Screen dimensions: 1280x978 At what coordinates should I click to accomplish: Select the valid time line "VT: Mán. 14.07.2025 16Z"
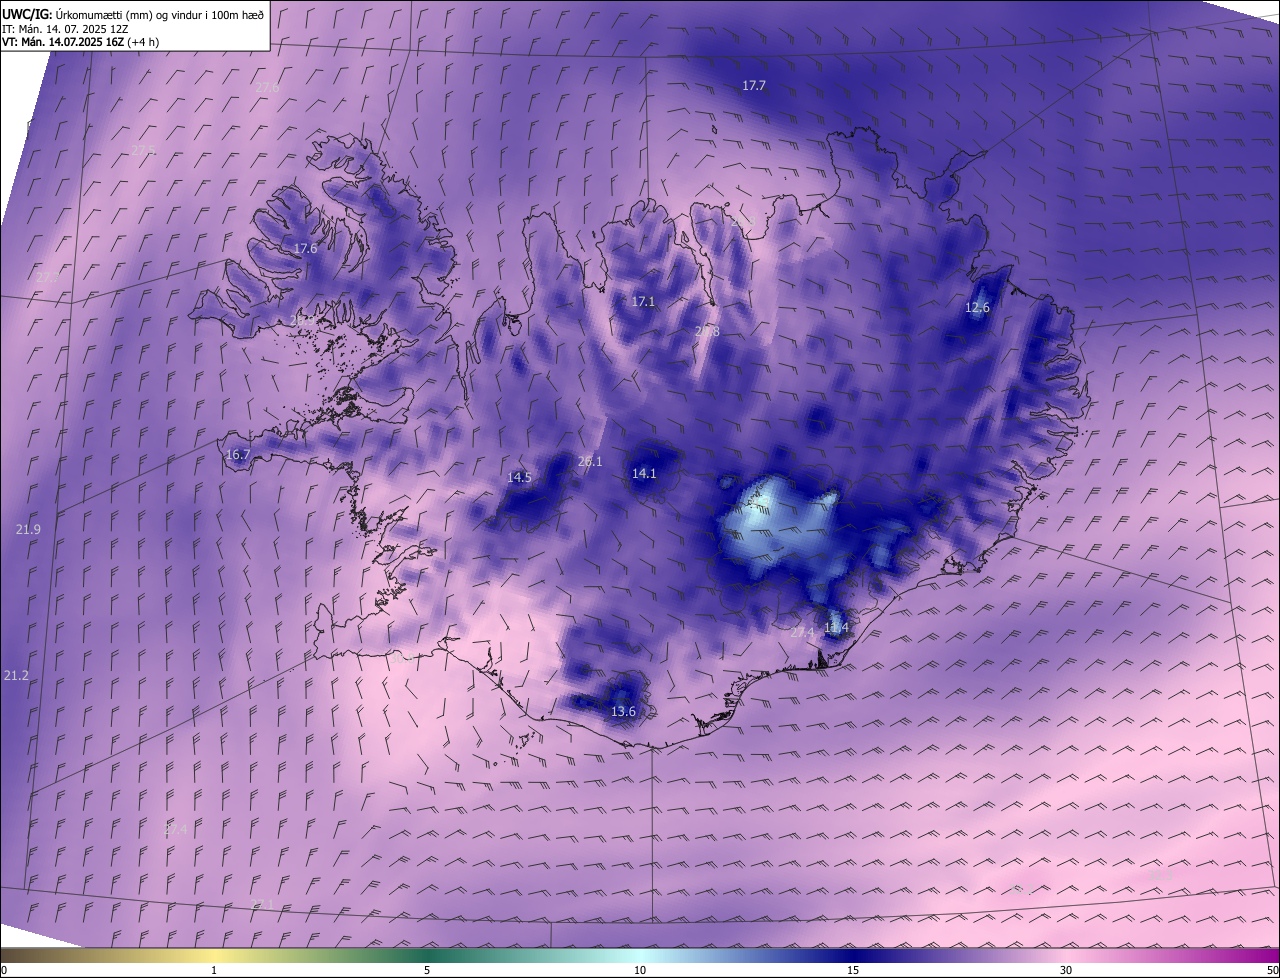click(x=63, y=43)
